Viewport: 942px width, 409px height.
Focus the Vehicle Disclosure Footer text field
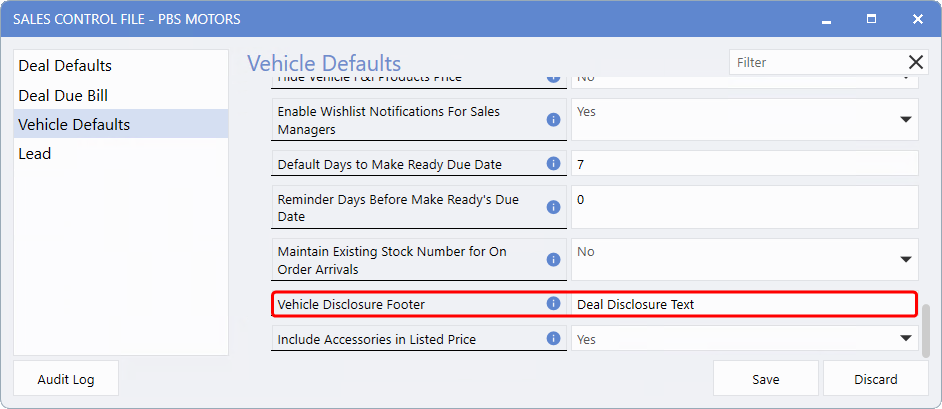(x=742, y=304)
